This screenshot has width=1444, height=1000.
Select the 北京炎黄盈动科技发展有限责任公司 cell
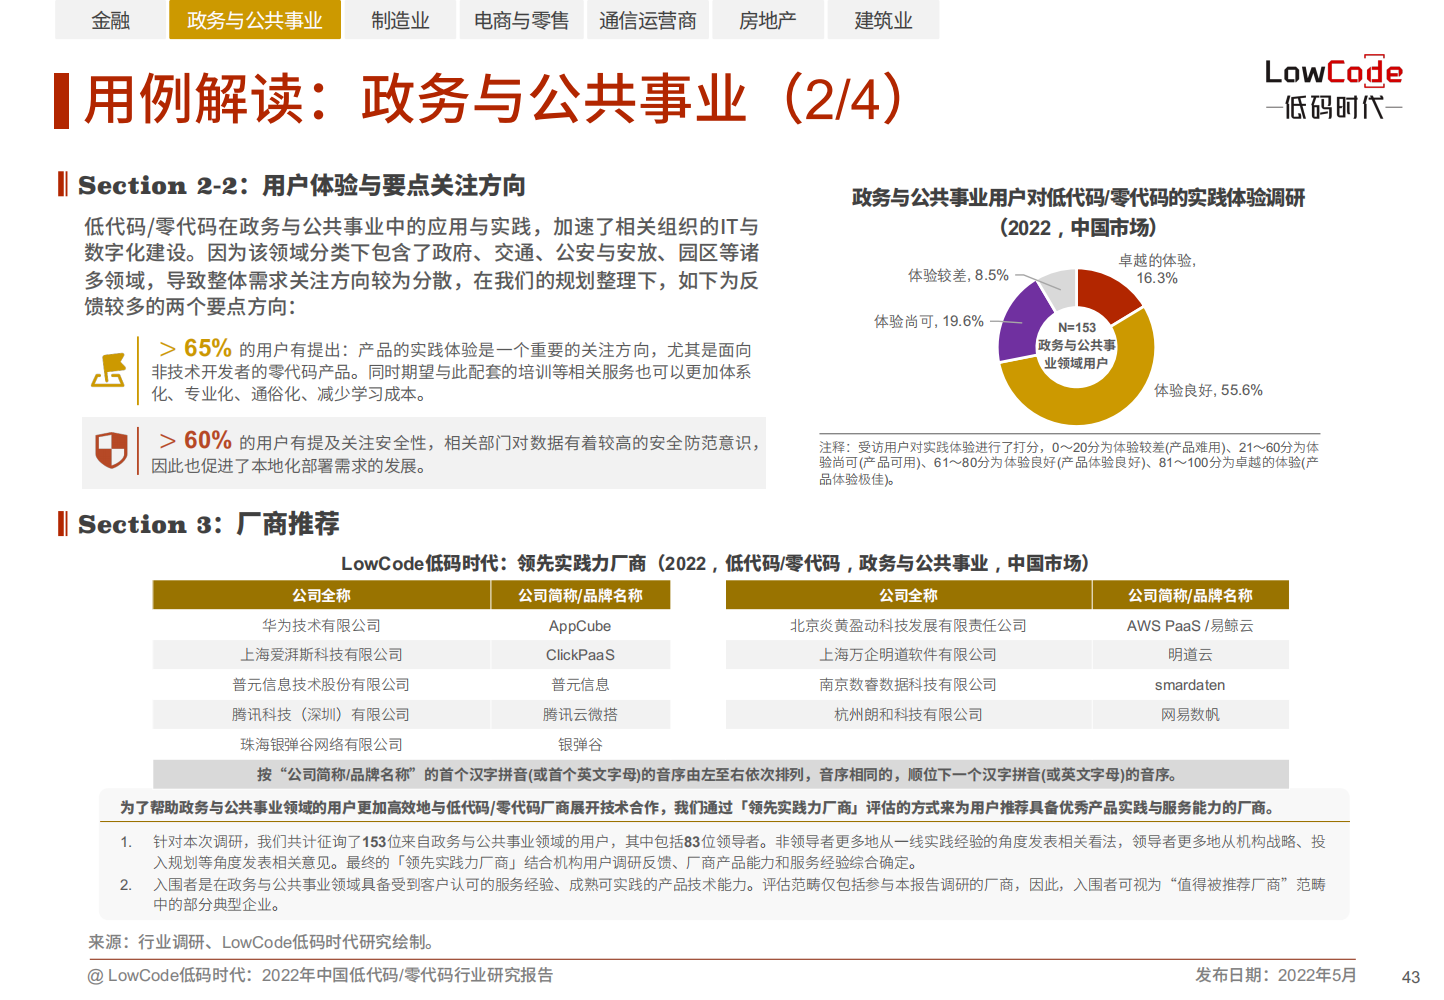tap(908, 625)
